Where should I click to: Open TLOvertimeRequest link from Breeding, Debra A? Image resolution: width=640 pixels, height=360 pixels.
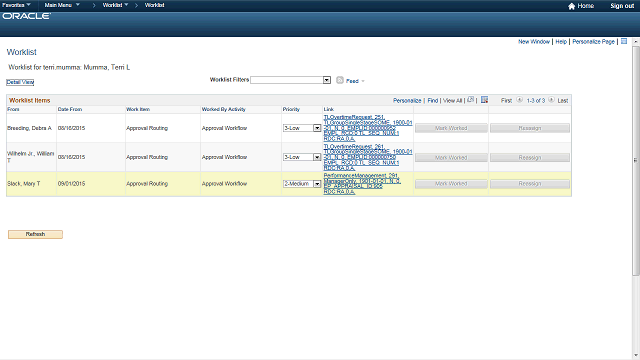point(368,128)
